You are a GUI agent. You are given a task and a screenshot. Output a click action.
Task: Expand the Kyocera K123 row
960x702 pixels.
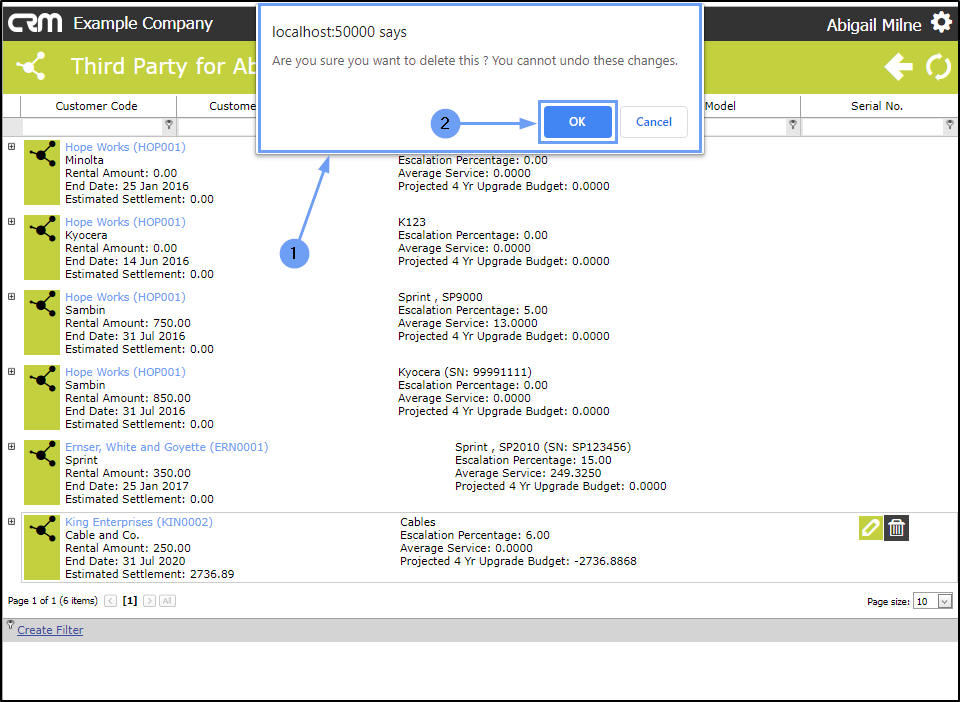pos(12,222)
